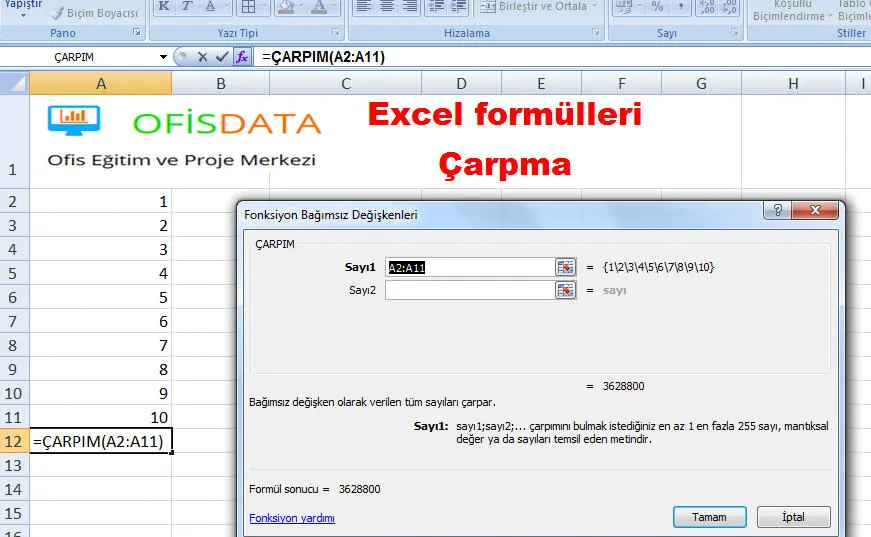Confirm the formula with checkmark icon

pyautogui.click(x=221, y=57)
